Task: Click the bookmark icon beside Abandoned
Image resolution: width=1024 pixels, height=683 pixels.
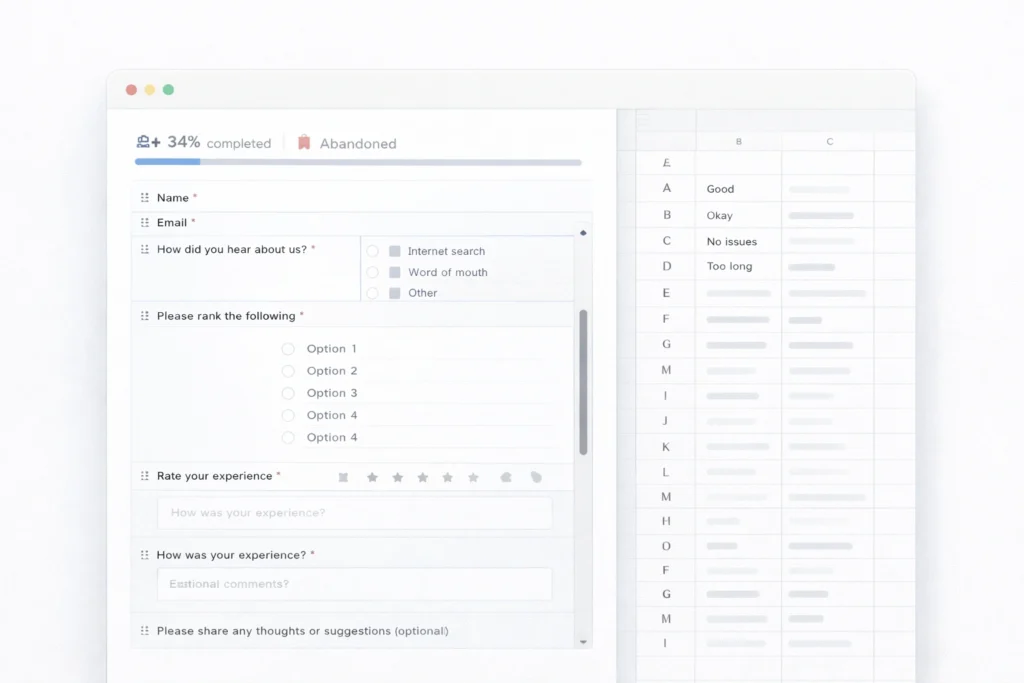Action: pos(304,143)
